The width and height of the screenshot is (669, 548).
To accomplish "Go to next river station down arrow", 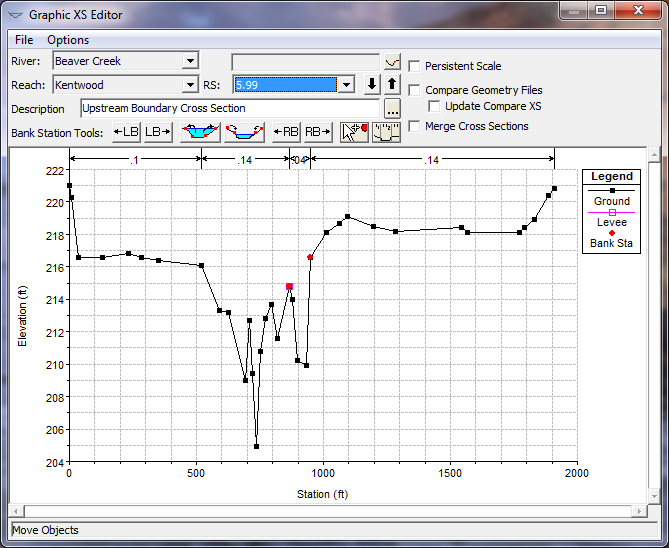I will point(372,85).
